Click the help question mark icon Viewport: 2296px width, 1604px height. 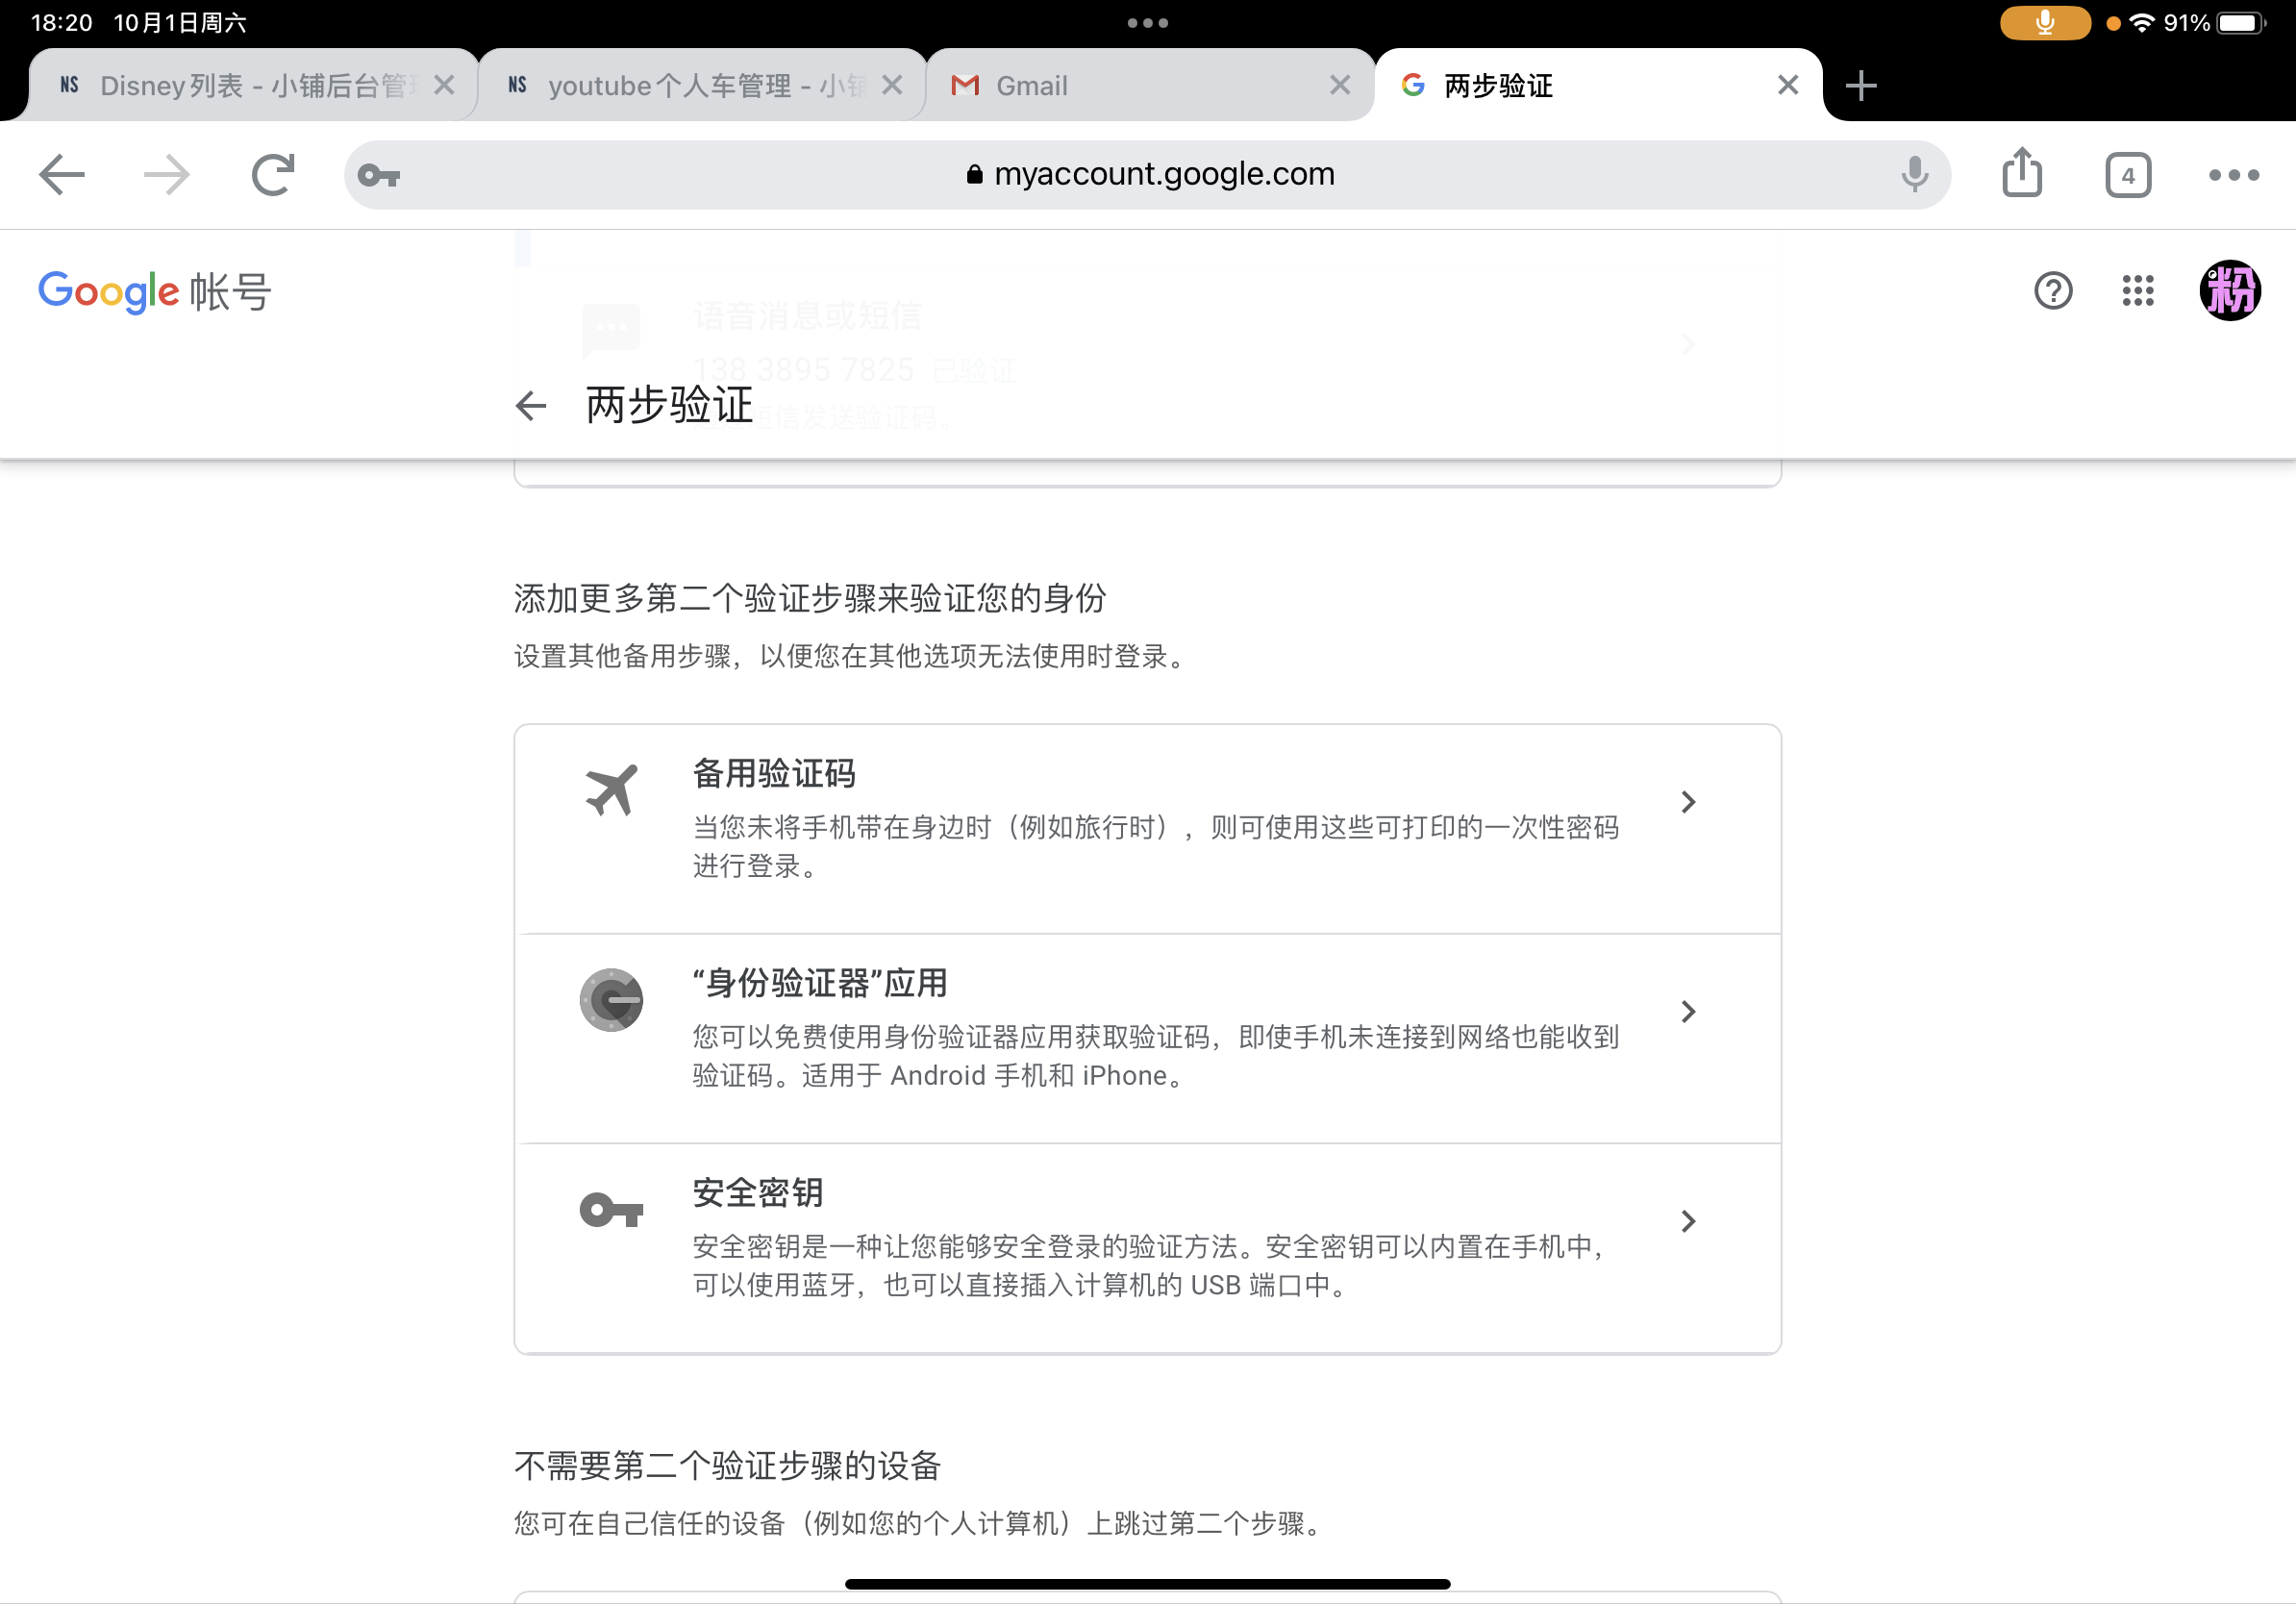(x=2053, y=291)
